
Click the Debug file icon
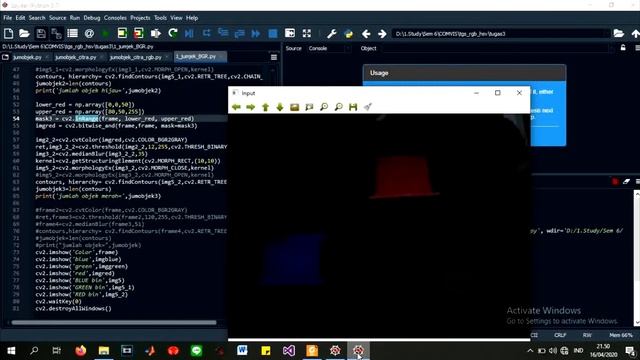189,33
